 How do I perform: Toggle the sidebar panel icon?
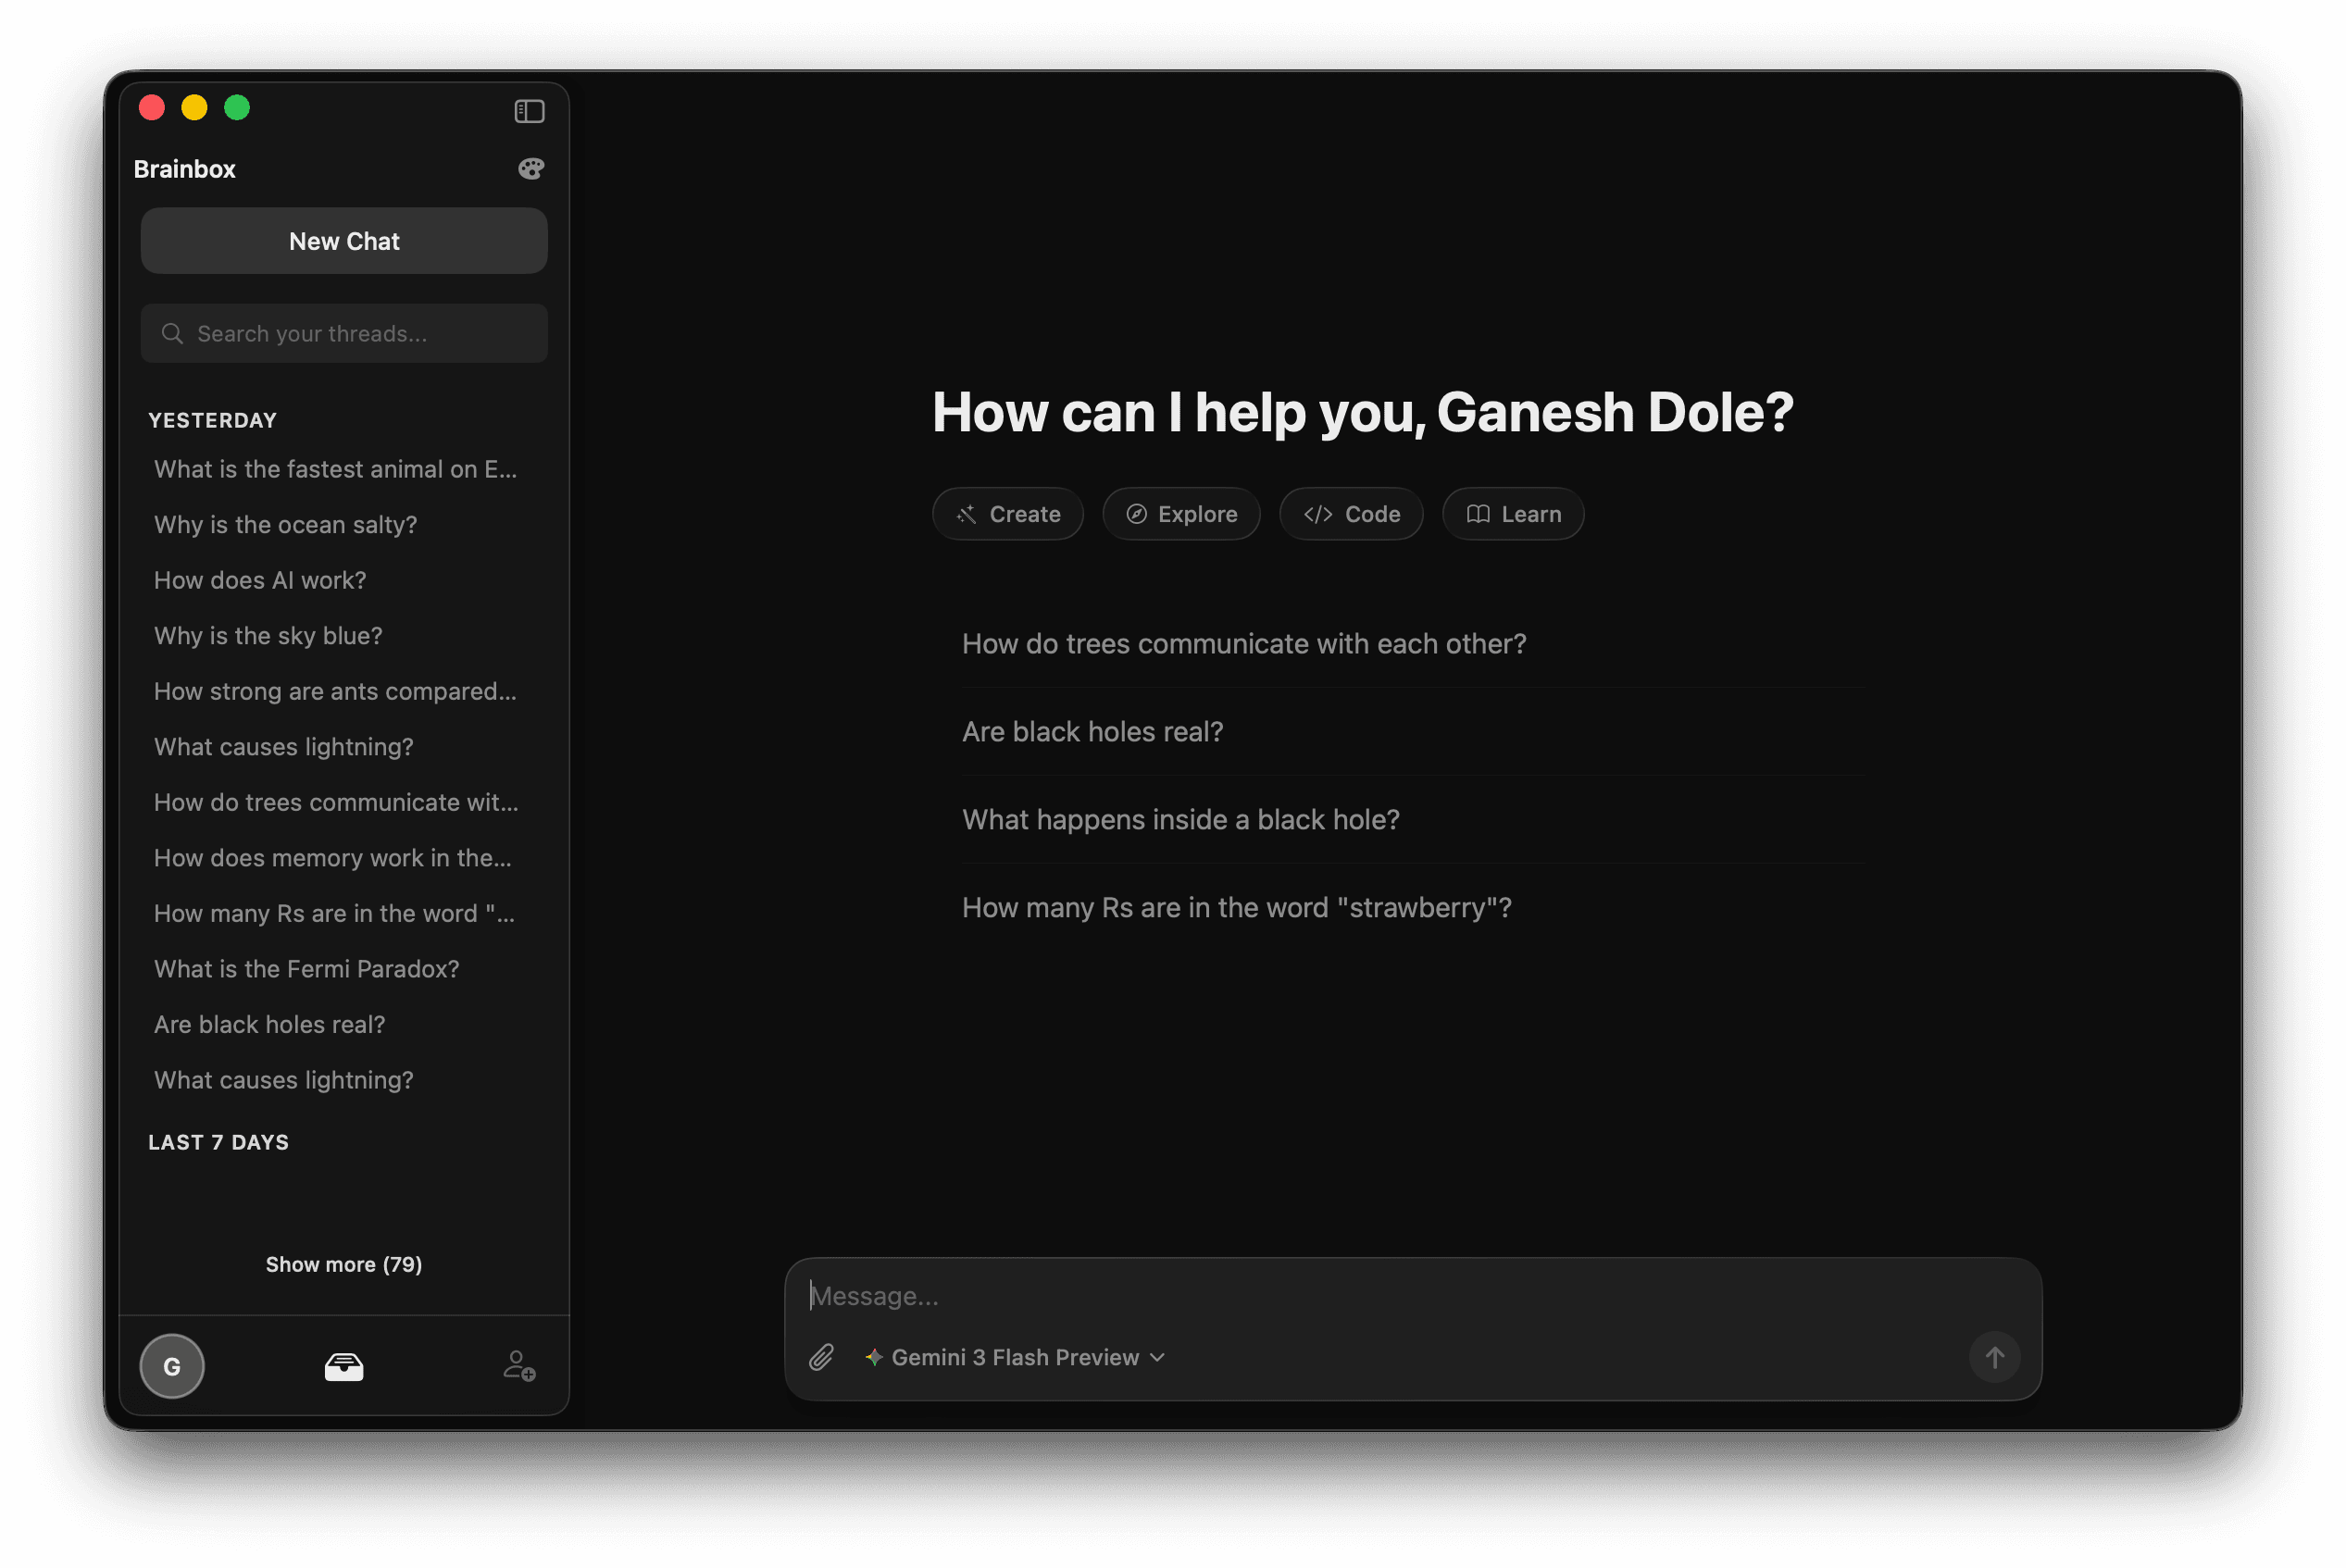[529, 111]
